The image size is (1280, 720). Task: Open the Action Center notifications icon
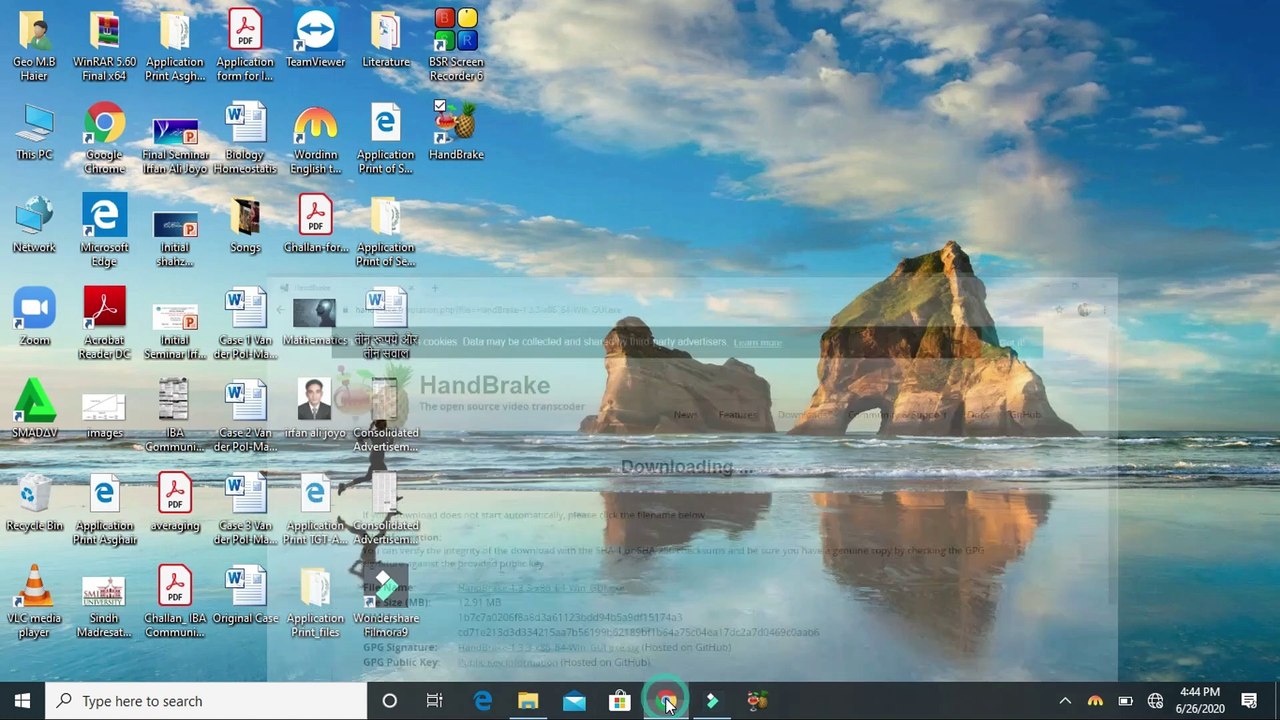(x=1249, y=701)
